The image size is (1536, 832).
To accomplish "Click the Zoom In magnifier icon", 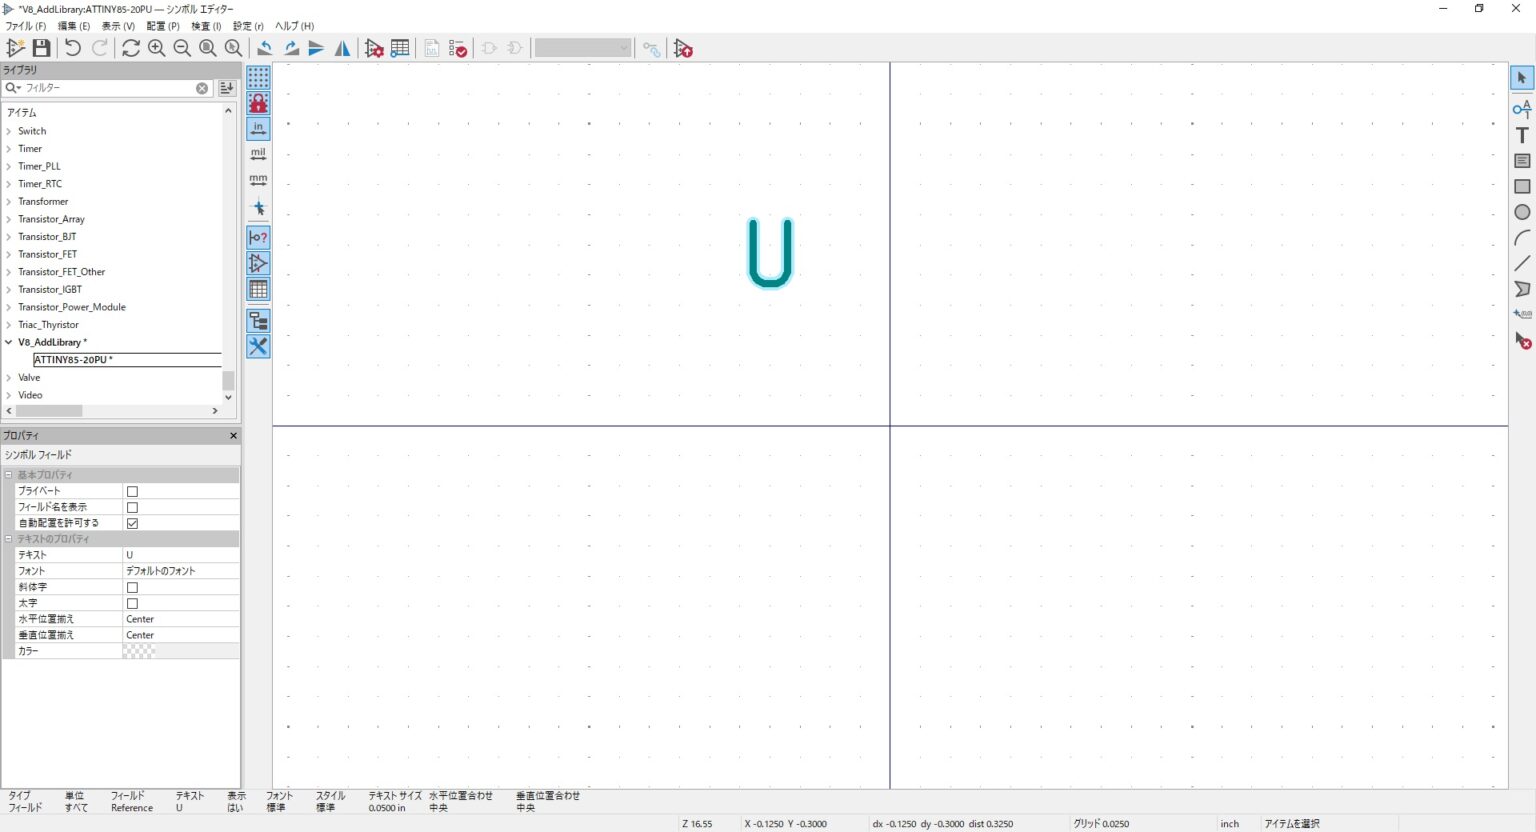I will pyautogui.click(x=157, y=48).
